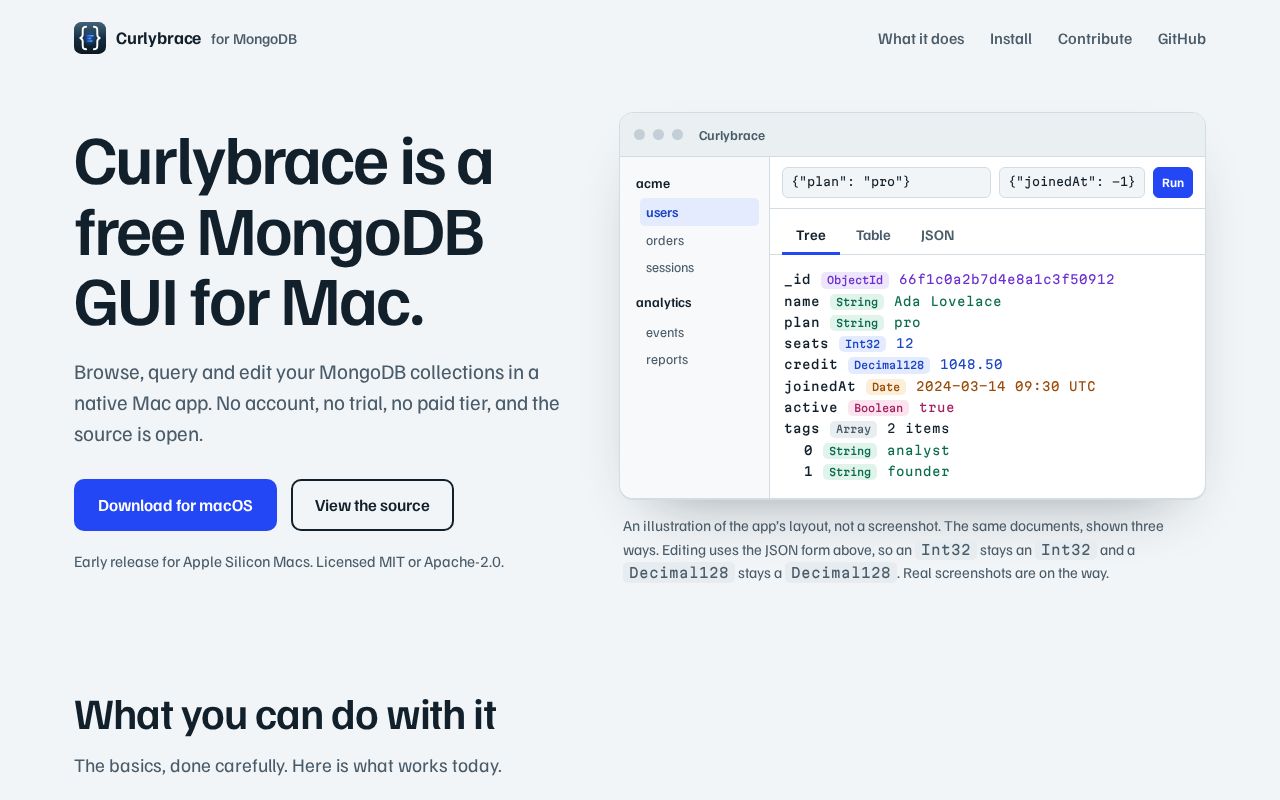Image resolution: width=1280 pixels, height=800 pixels.
Task: Run the query with Run button
Action: [1173, 183]
